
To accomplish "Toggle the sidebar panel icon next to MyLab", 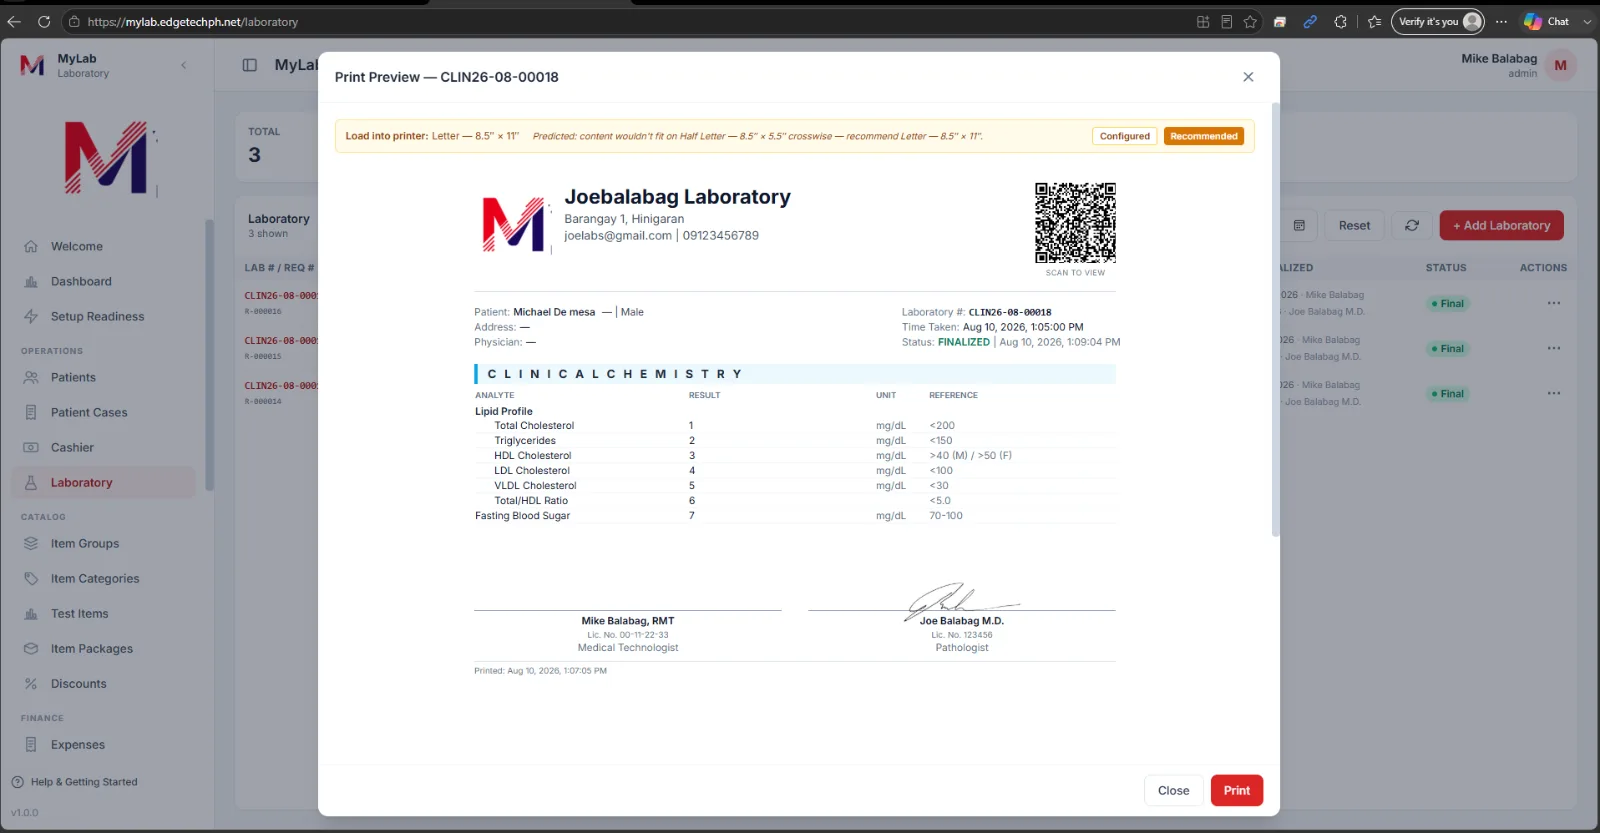I will (250, 65).
